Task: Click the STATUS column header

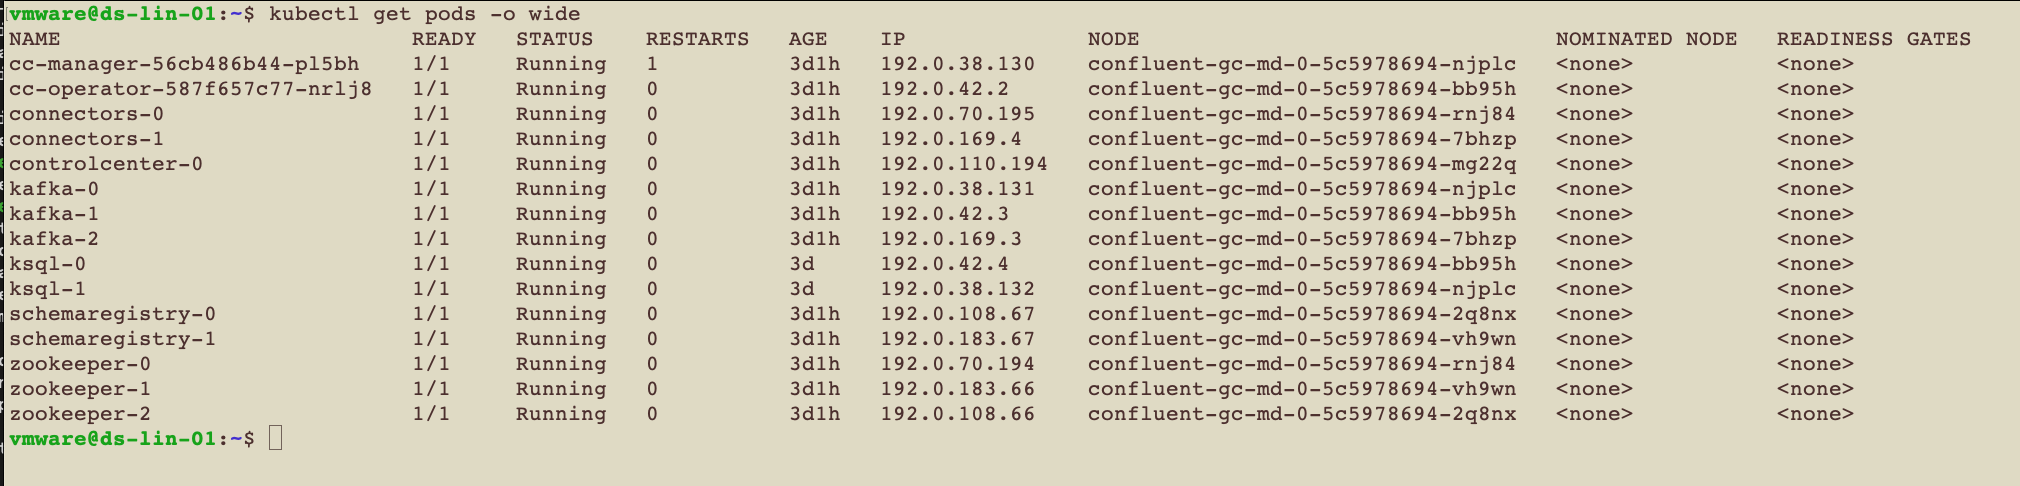Action: 554,39
